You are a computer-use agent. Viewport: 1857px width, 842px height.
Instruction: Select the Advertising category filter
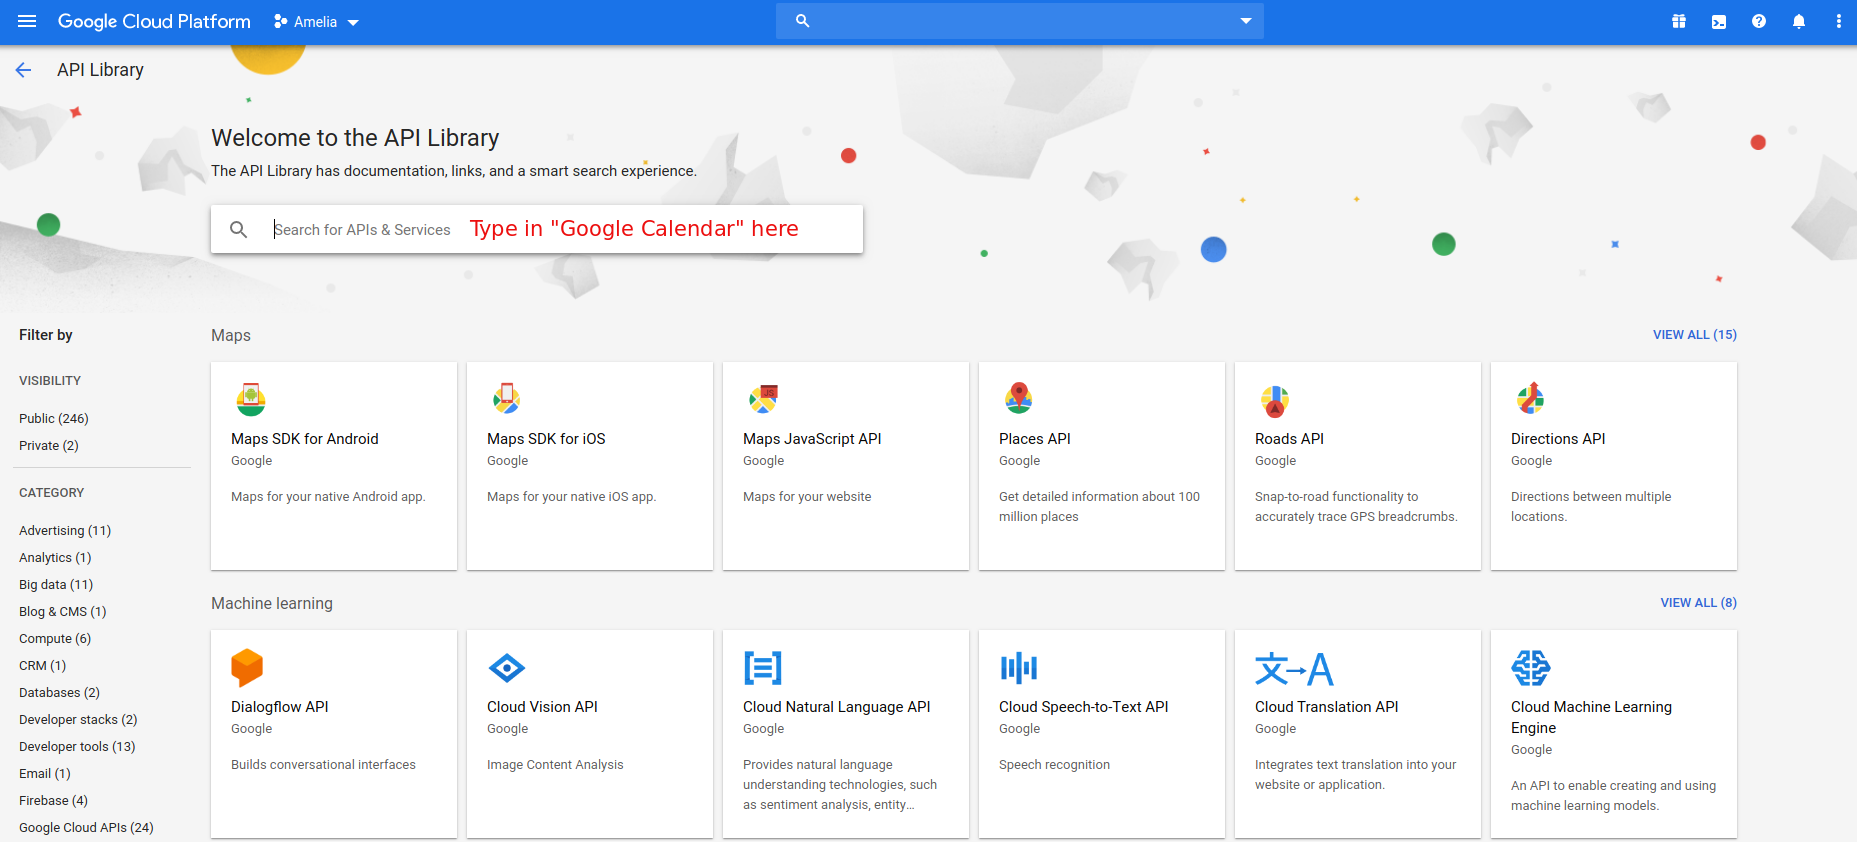coord(65,530)
